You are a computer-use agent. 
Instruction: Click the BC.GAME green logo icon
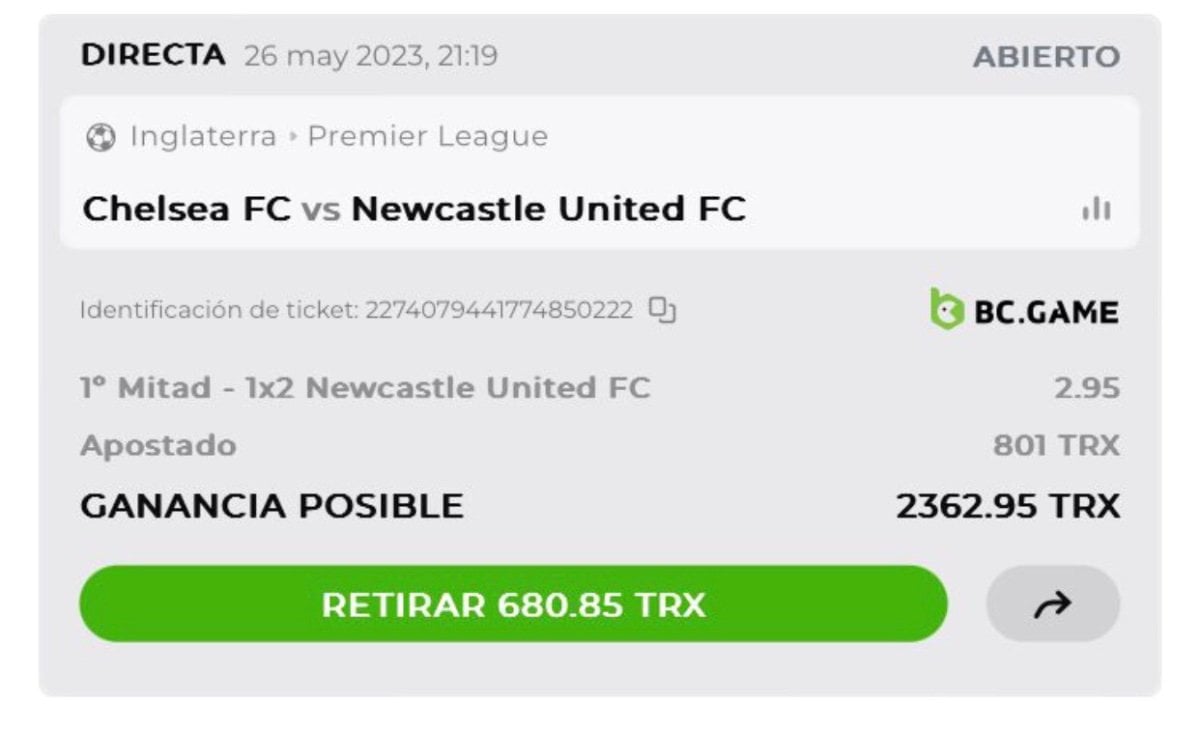[x=944, y=310]
